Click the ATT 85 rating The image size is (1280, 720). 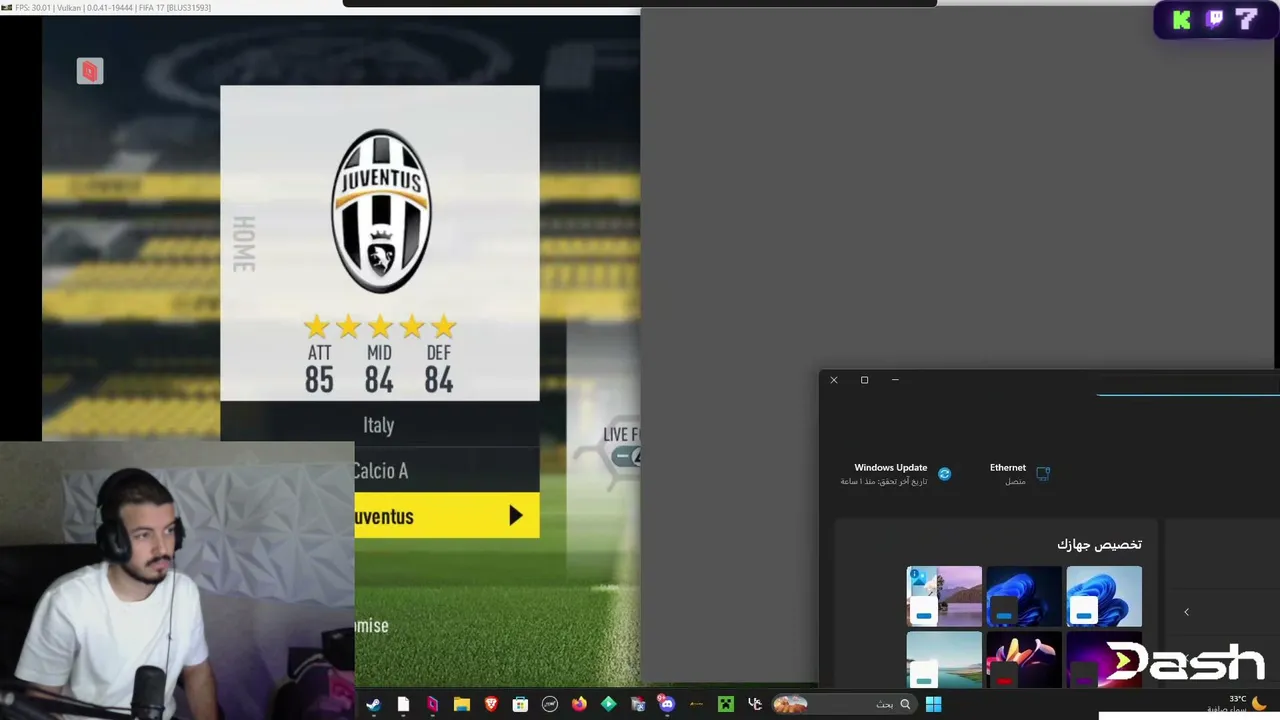click(319, 369)
